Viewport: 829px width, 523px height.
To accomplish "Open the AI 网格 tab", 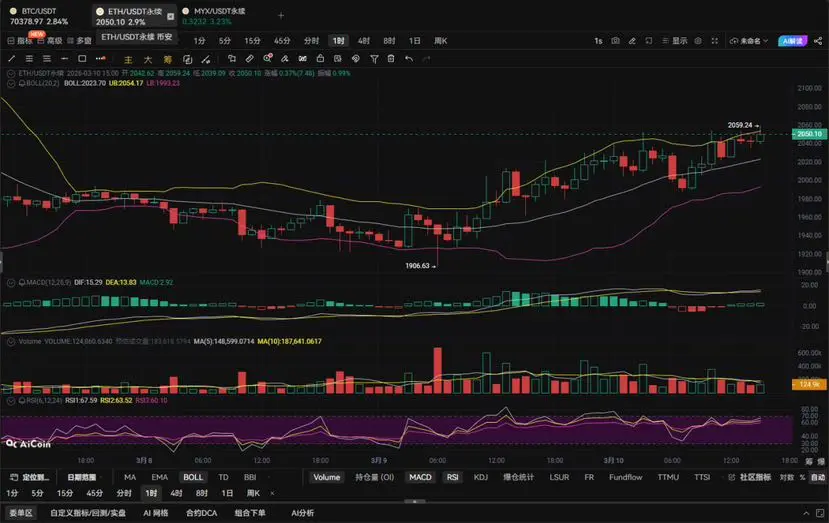I will 155,513.
